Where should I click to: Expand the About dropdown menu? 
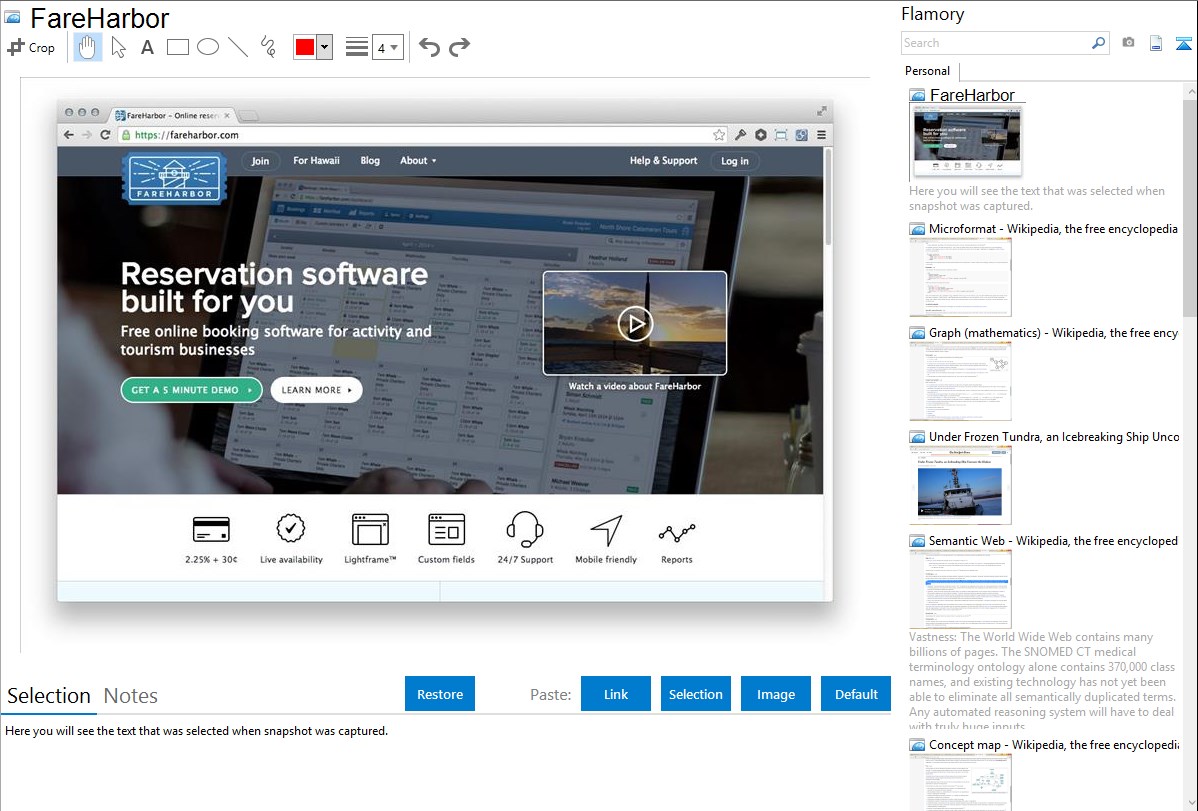click(418, 161)
